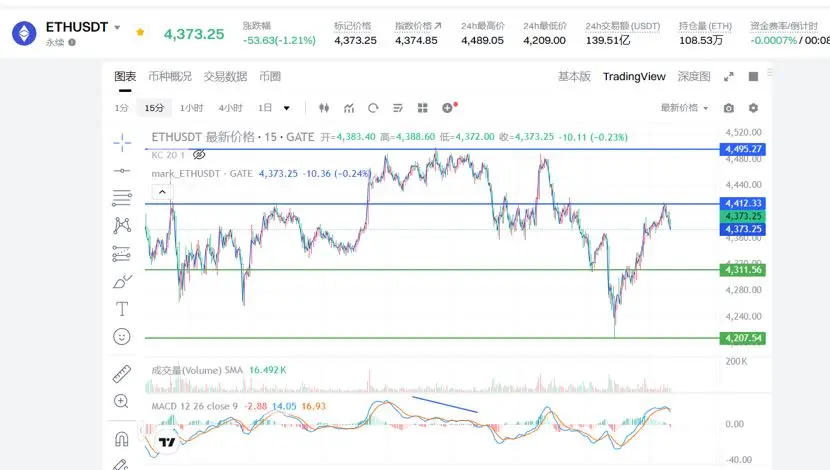The image size is (830, 470).
Task: Activate the zoom in tool
Action: coord(121,401)
